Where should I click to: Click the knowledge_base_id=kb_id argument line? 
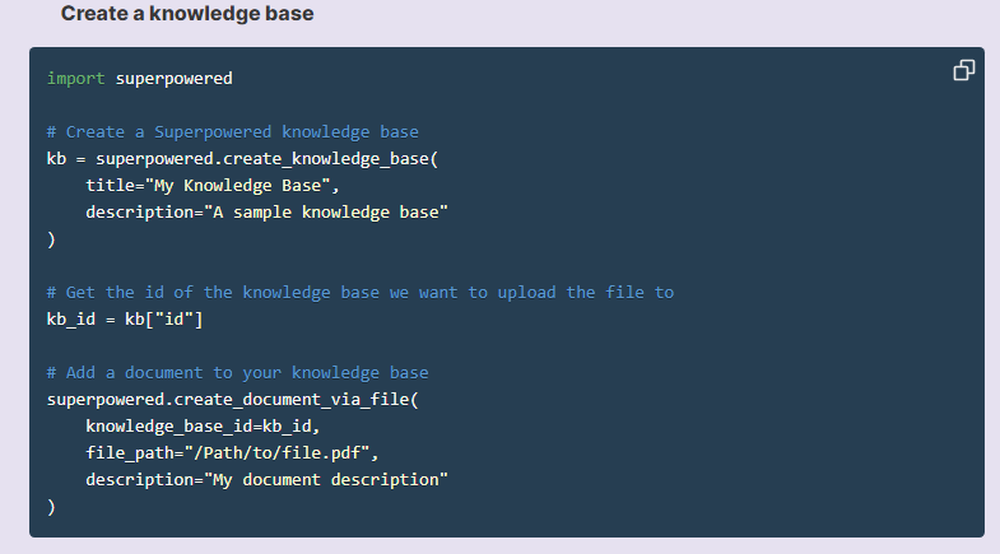tap(203, 426)
